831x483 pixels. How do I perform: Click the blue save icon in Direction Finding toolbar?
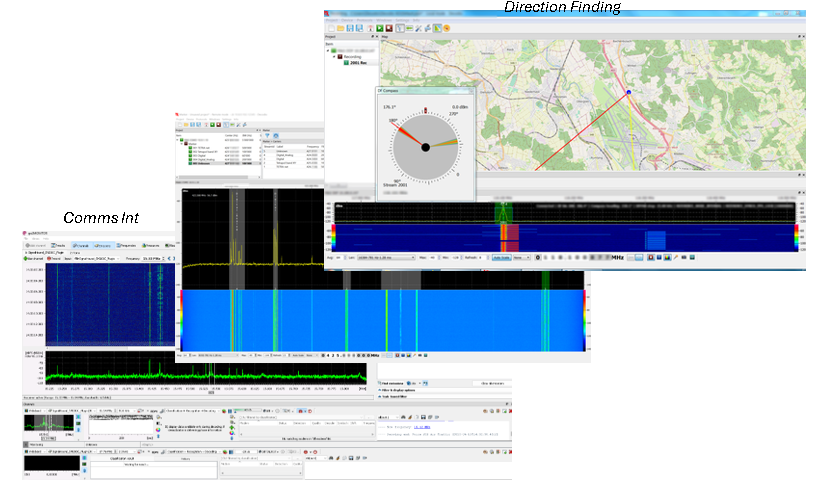[x=352, y=28]
